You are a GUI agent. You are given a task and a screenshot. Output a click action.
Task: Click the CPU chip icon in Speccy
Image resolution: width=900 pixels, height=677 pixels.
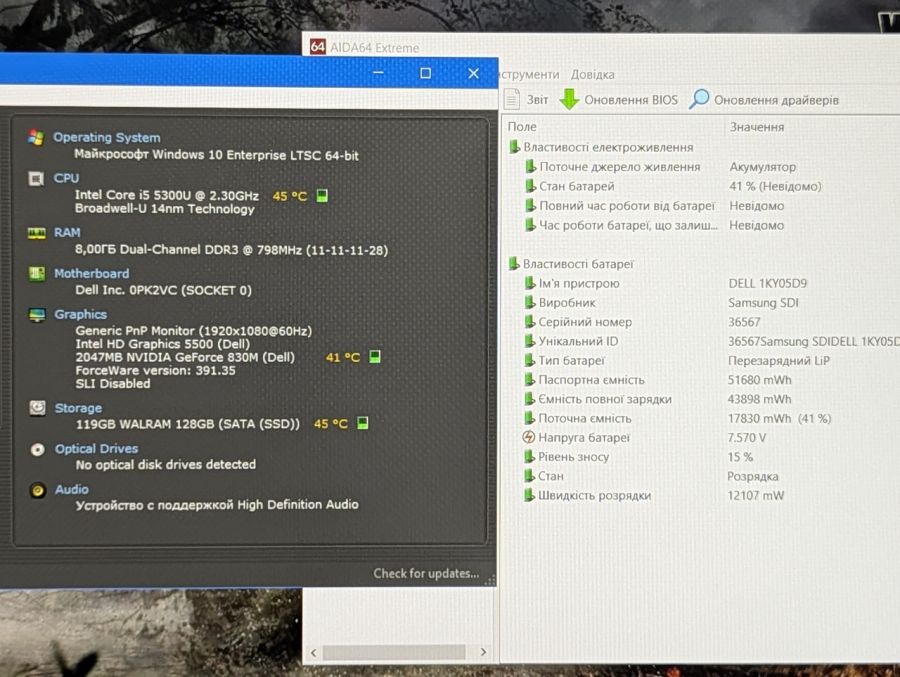coord(36,179)
